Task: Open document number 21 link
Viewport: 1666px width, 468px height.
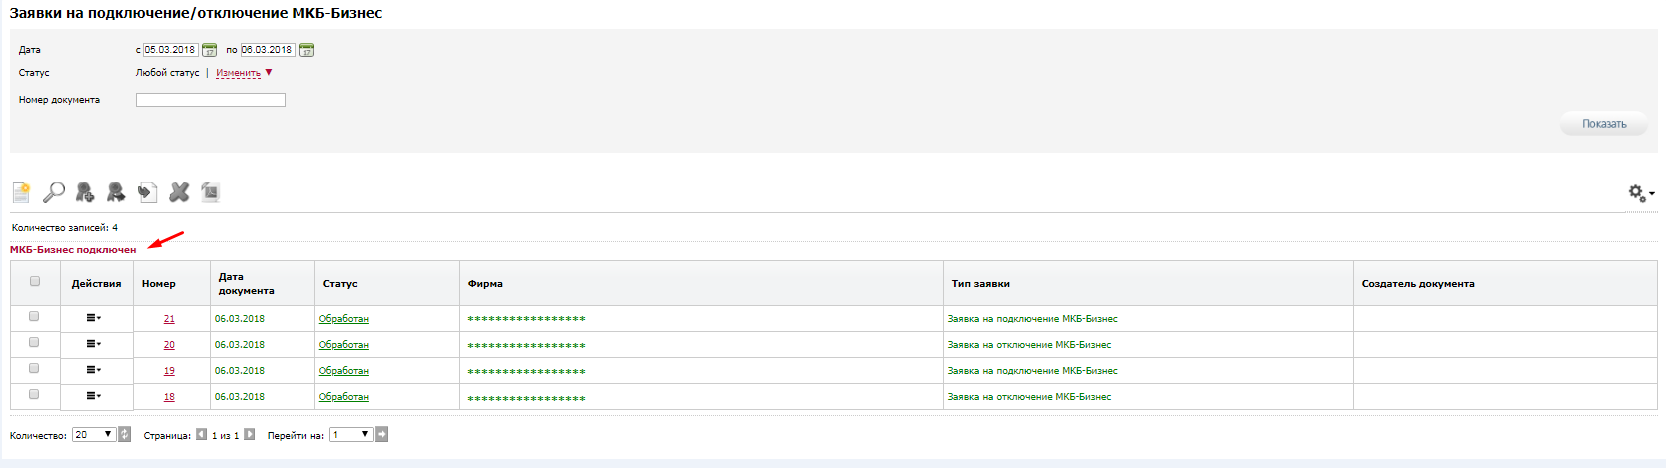Action: click(169, 319)
